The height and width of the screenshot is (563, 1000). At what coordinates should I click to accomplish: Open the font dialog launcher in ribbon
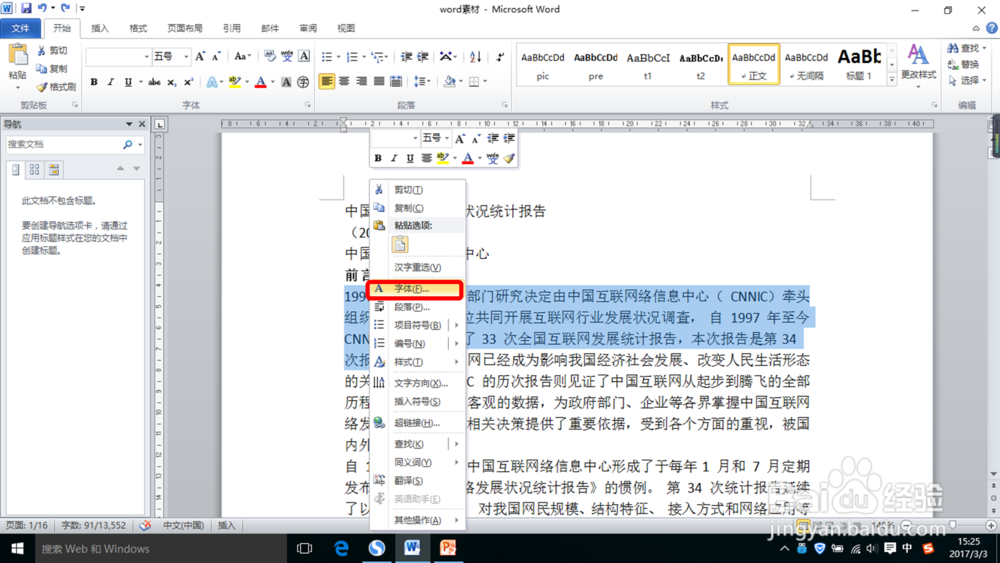[308, 105]
